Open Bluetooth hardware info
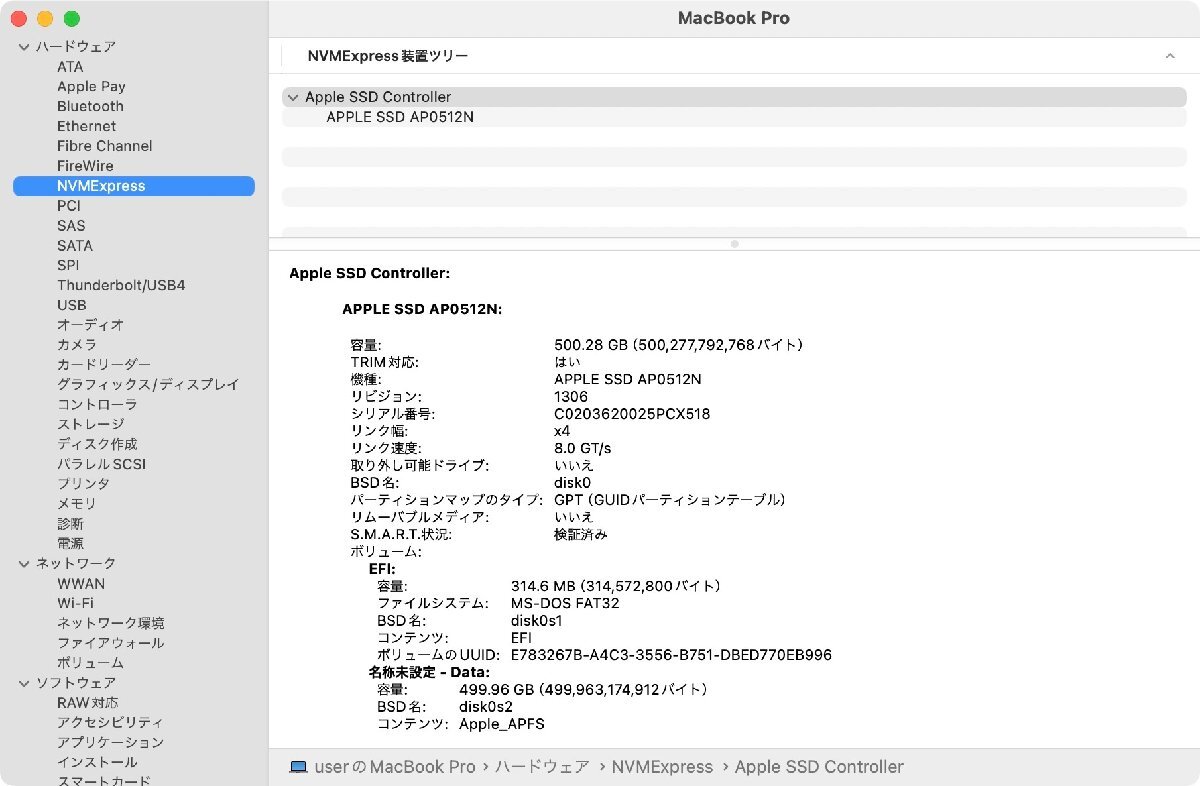 (90, 106)
